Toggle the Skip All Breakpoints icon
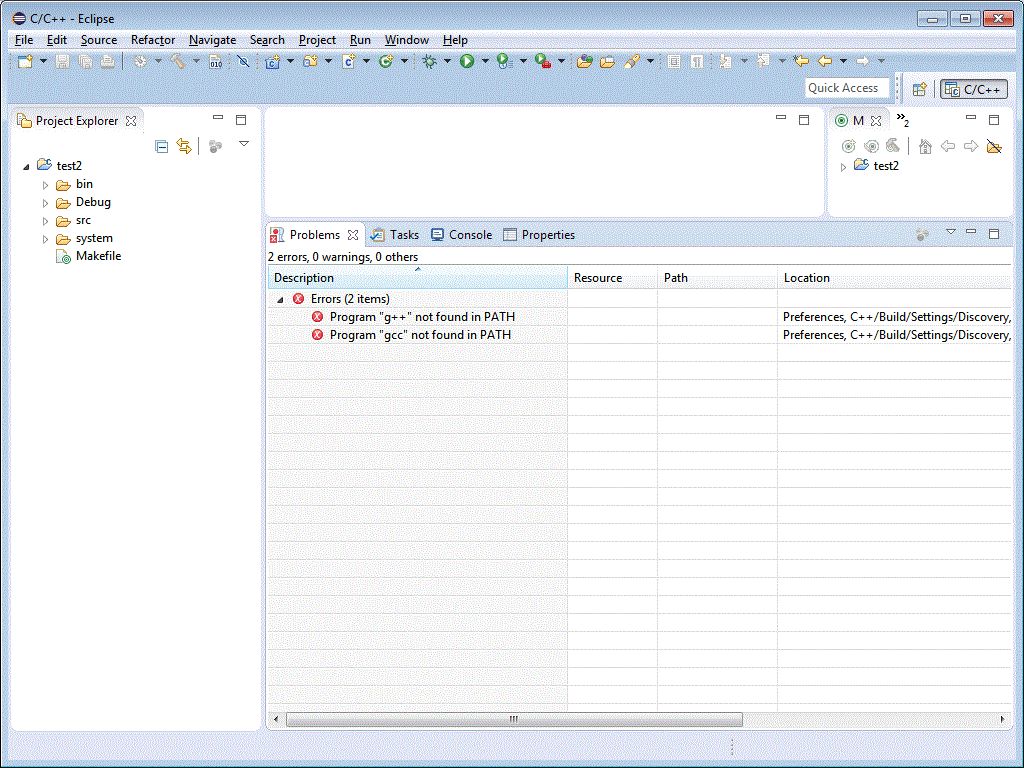 tap(242, 62)
